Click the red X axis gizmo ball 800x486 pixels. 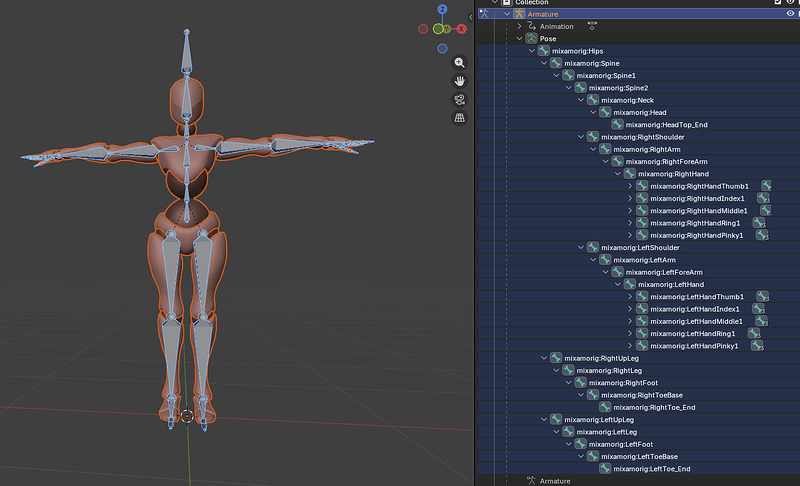[x=461, y=29]
